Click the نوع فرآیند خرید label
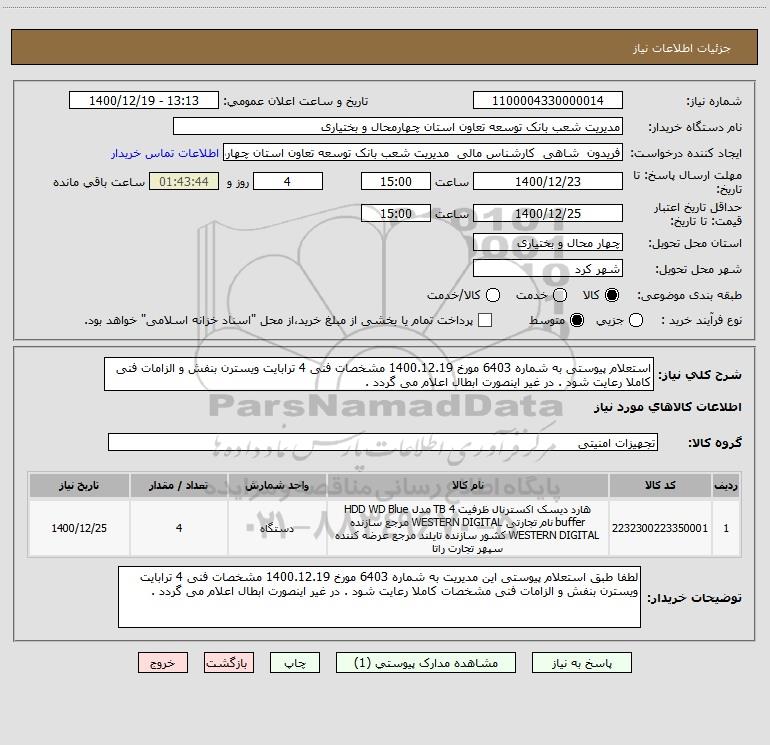This screenshot has height=745, width=770. (x=701, y=320)
